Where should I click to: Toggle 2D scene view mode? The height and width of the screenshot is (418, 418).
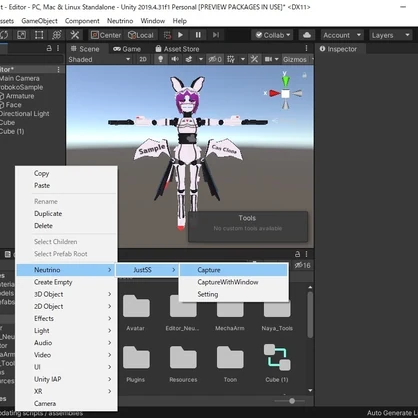pos(143,59)
